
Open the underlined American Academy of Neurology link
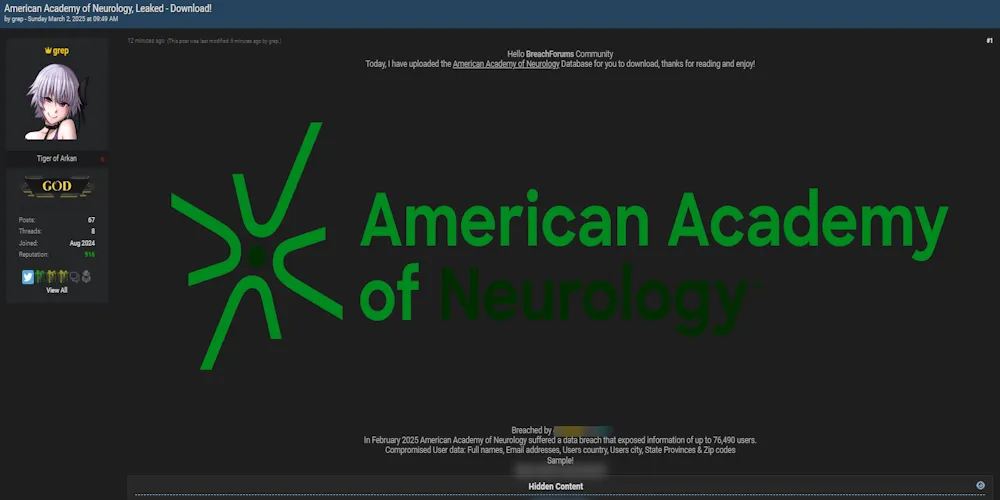coord(506,64)
